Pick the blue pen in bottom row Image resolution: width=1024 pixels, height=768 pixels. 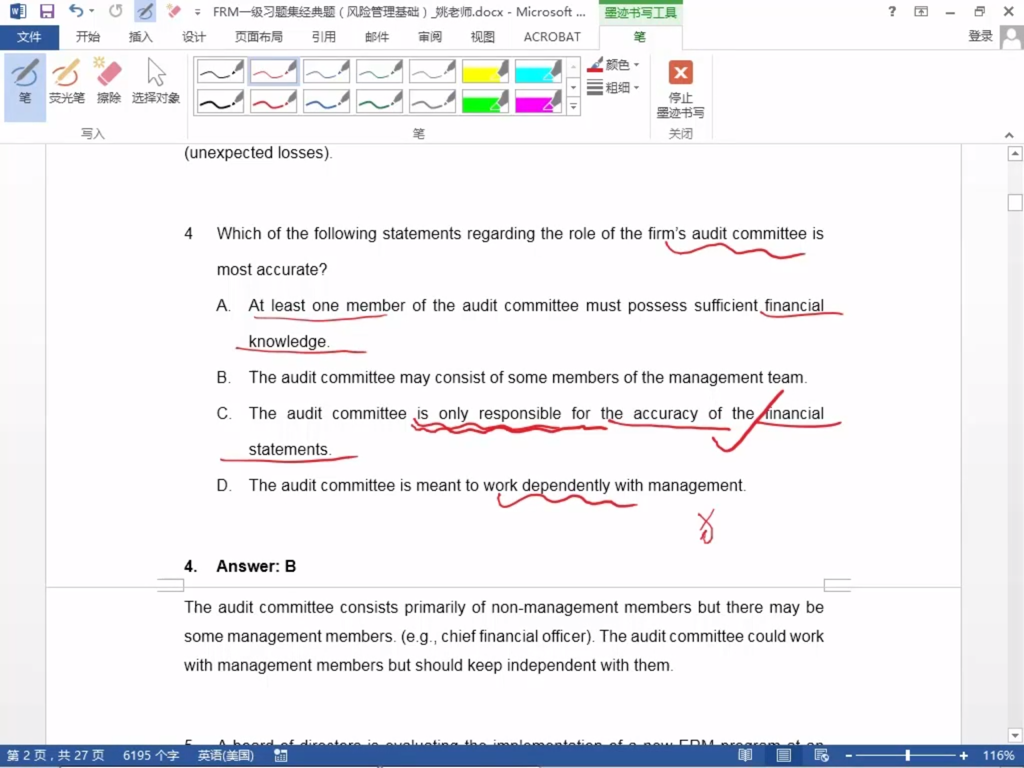[x=327, y=102]
